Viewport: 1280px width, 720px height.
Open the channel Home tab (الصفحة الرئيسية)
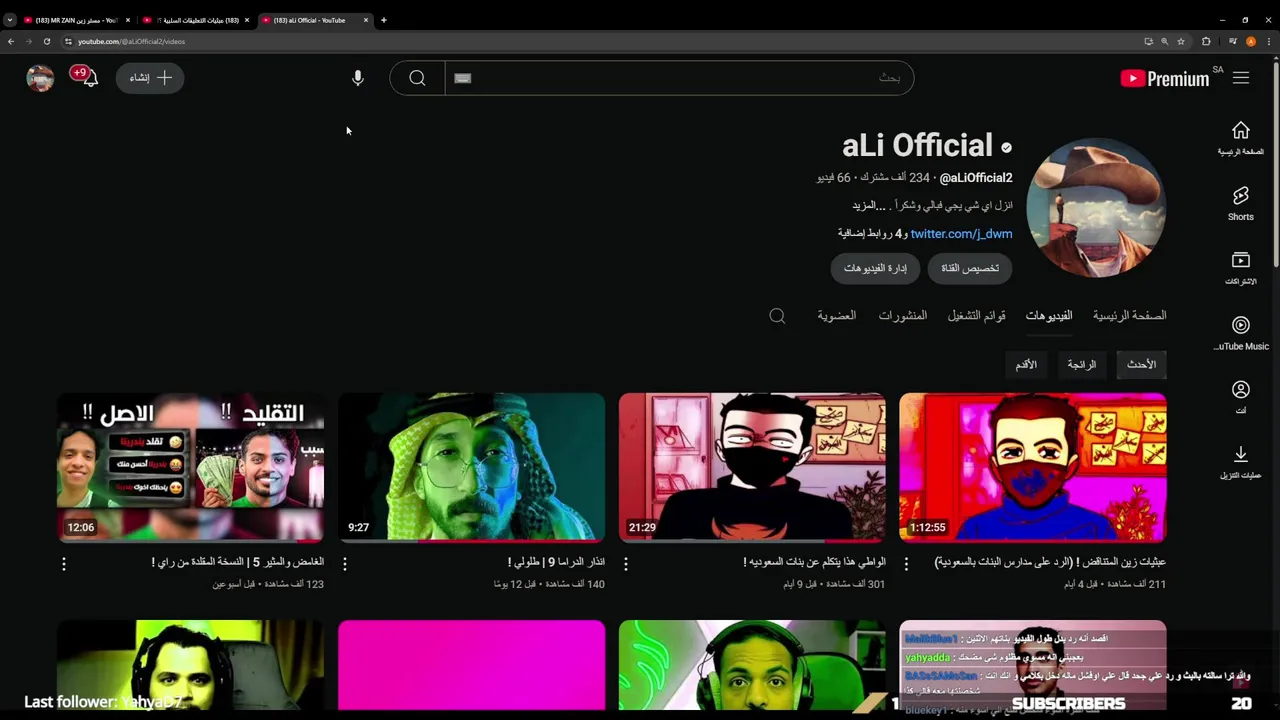[1129, 316]
